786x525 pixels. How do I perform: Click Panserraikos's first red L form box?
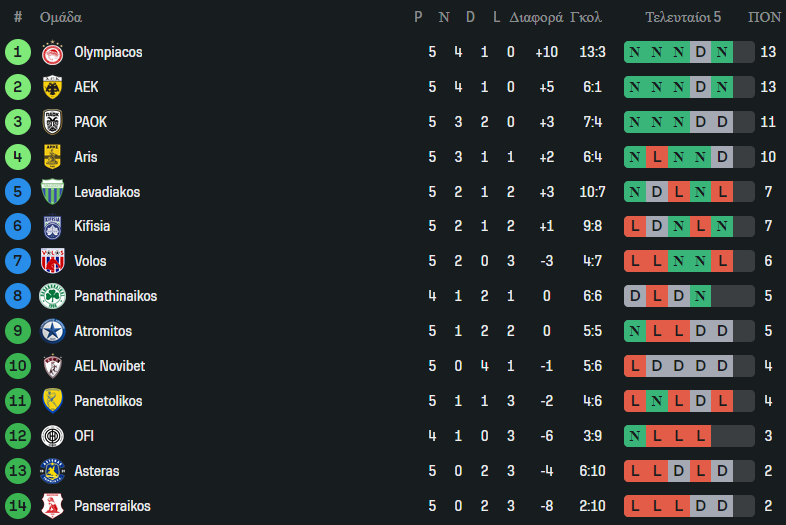pyautogui.click(x=635, y=506)
